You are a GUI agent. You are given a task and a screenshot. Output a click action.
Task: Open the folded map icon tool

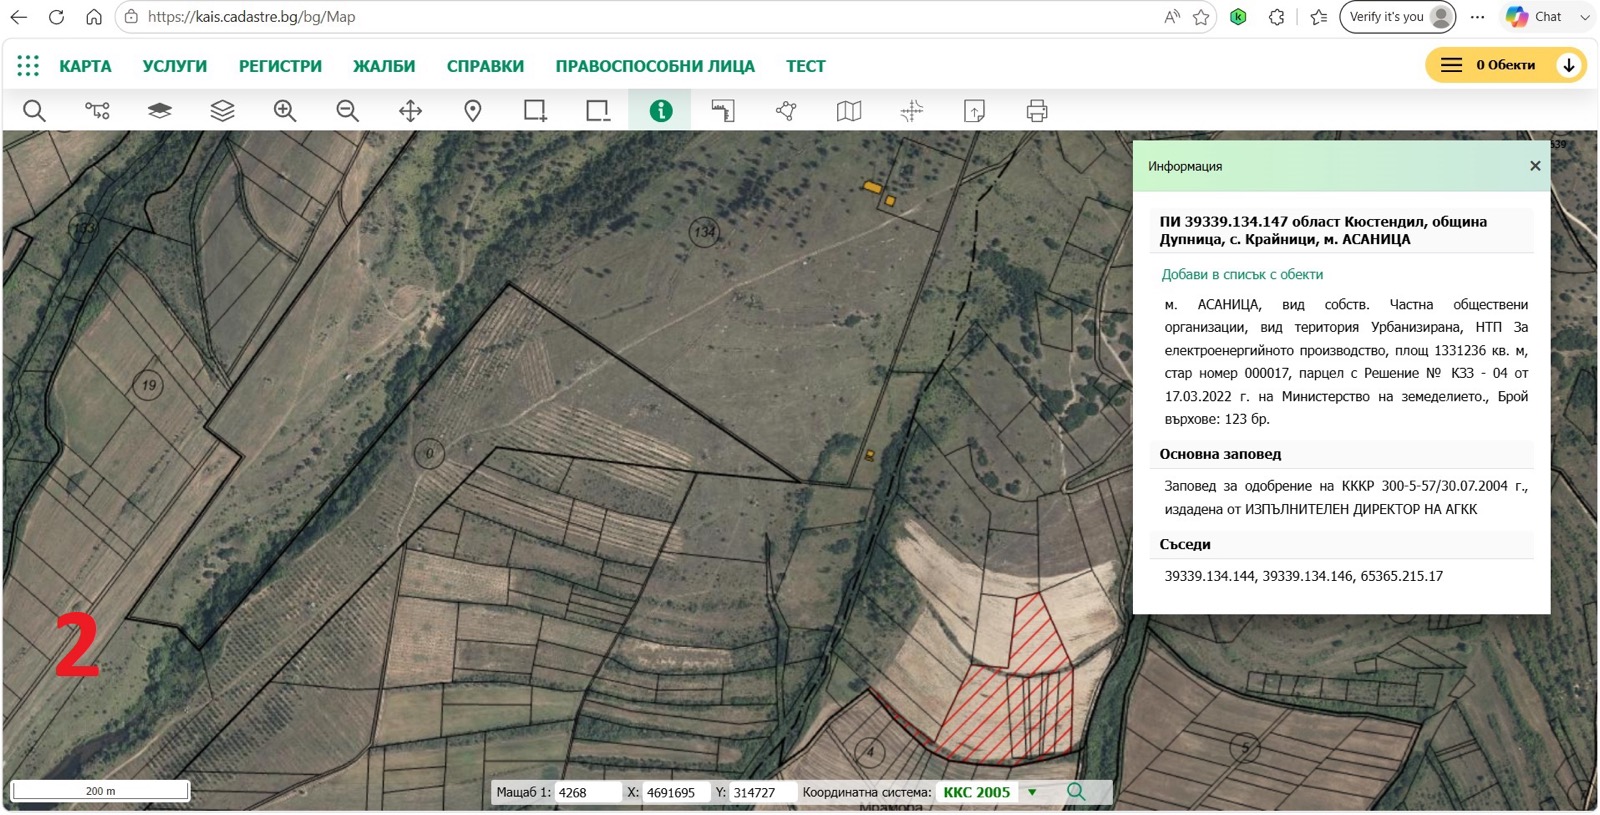coord(849,111)
